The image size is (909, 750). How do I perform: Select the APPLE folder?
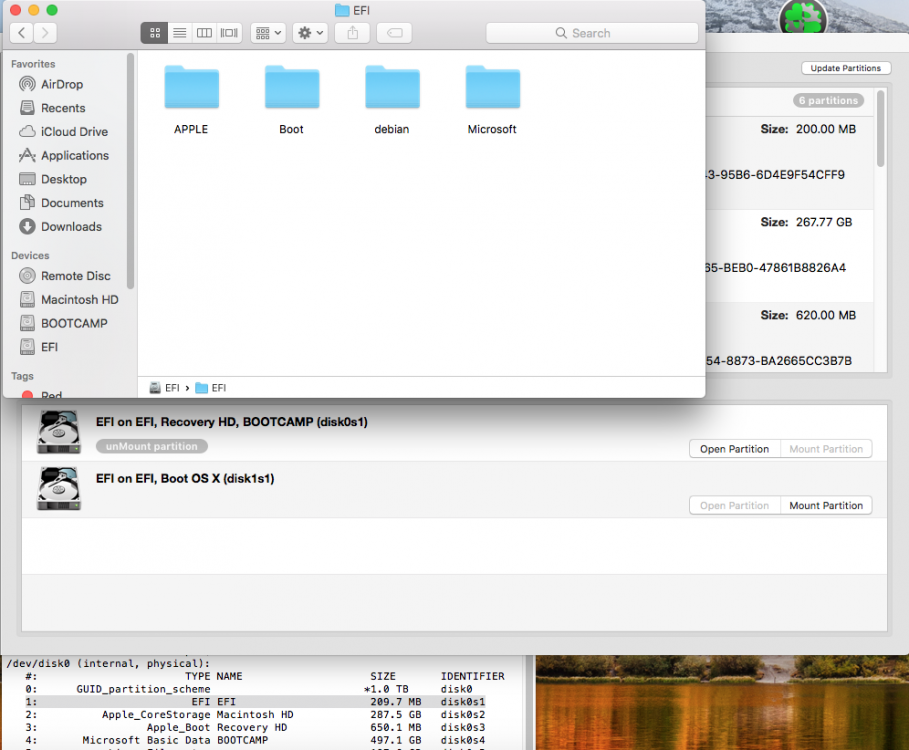coord(191,100)
